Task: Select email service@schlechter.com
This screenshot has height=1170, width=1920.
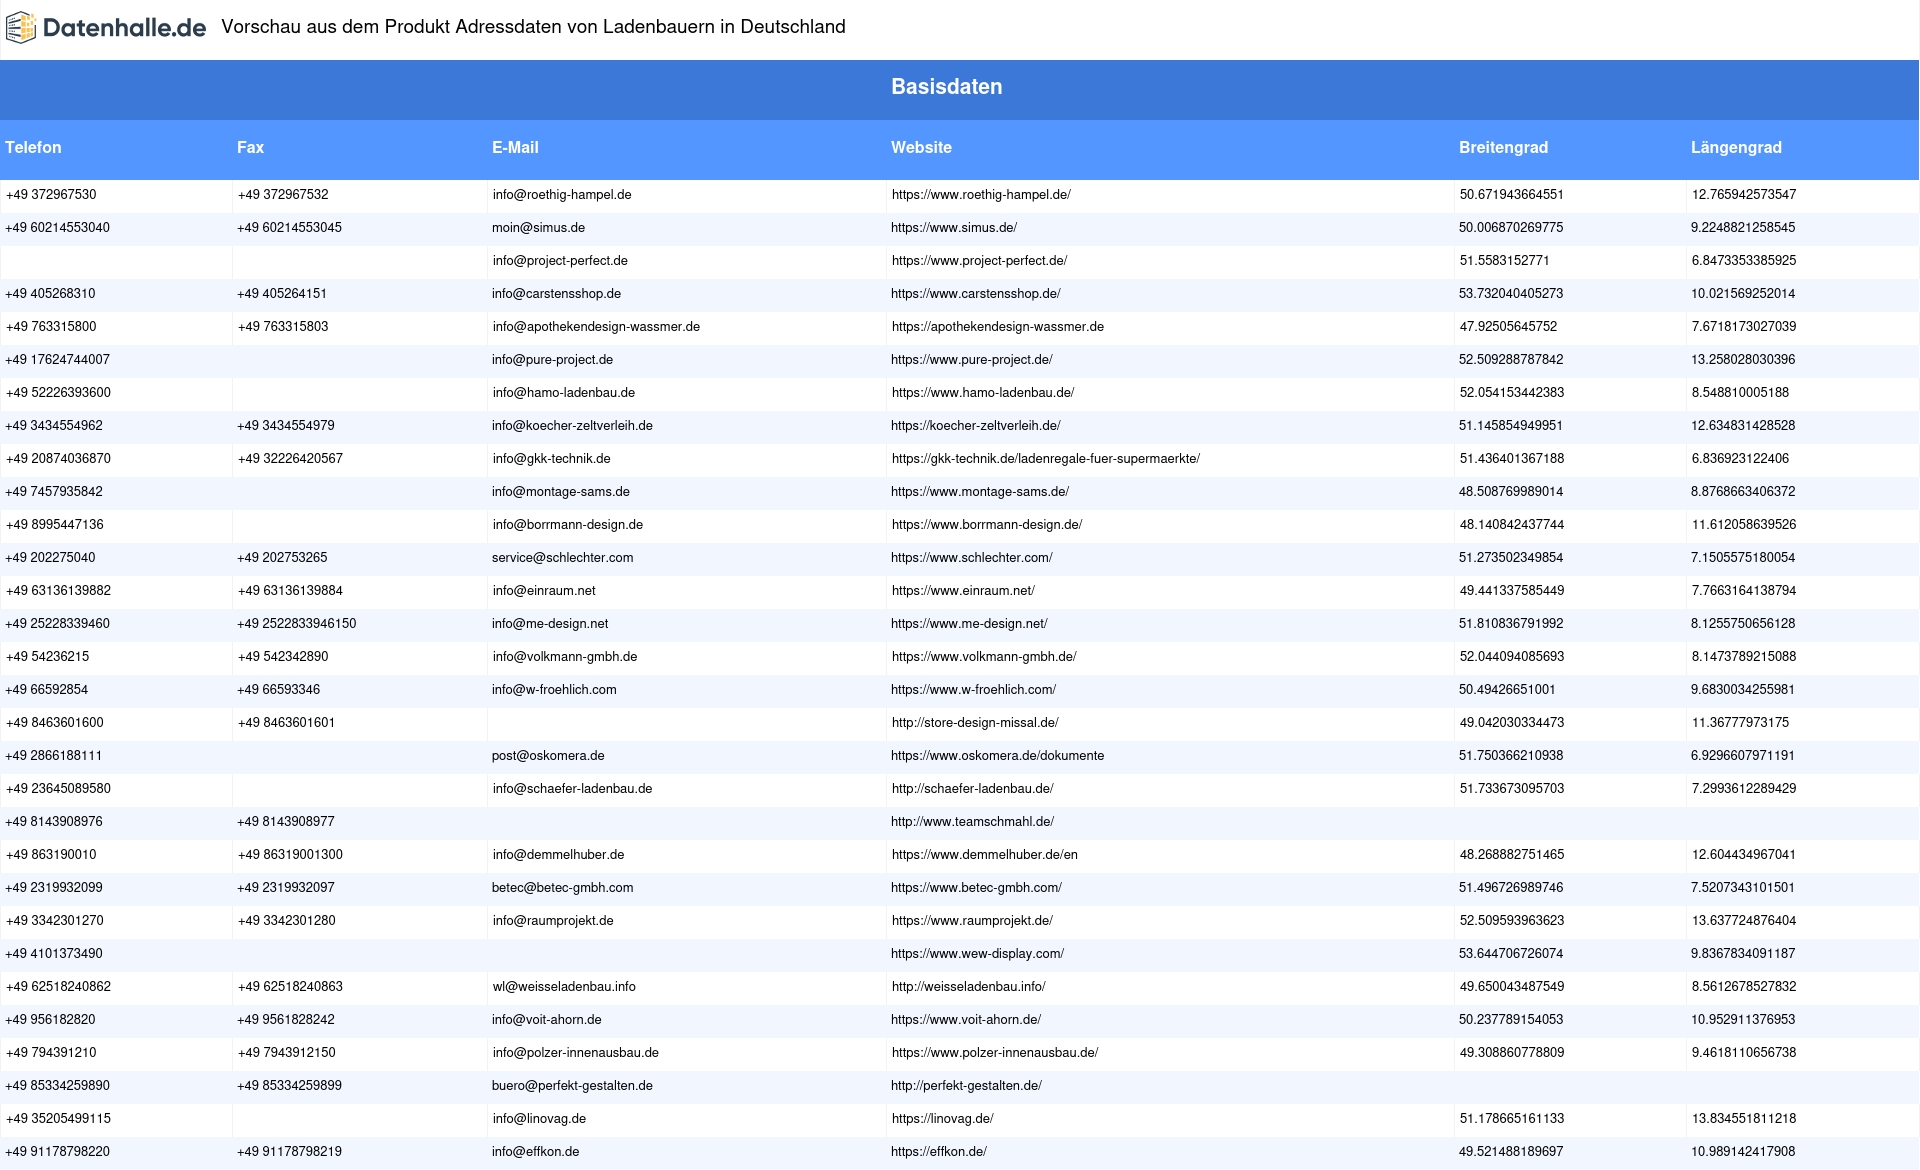Action: point(562,558)
